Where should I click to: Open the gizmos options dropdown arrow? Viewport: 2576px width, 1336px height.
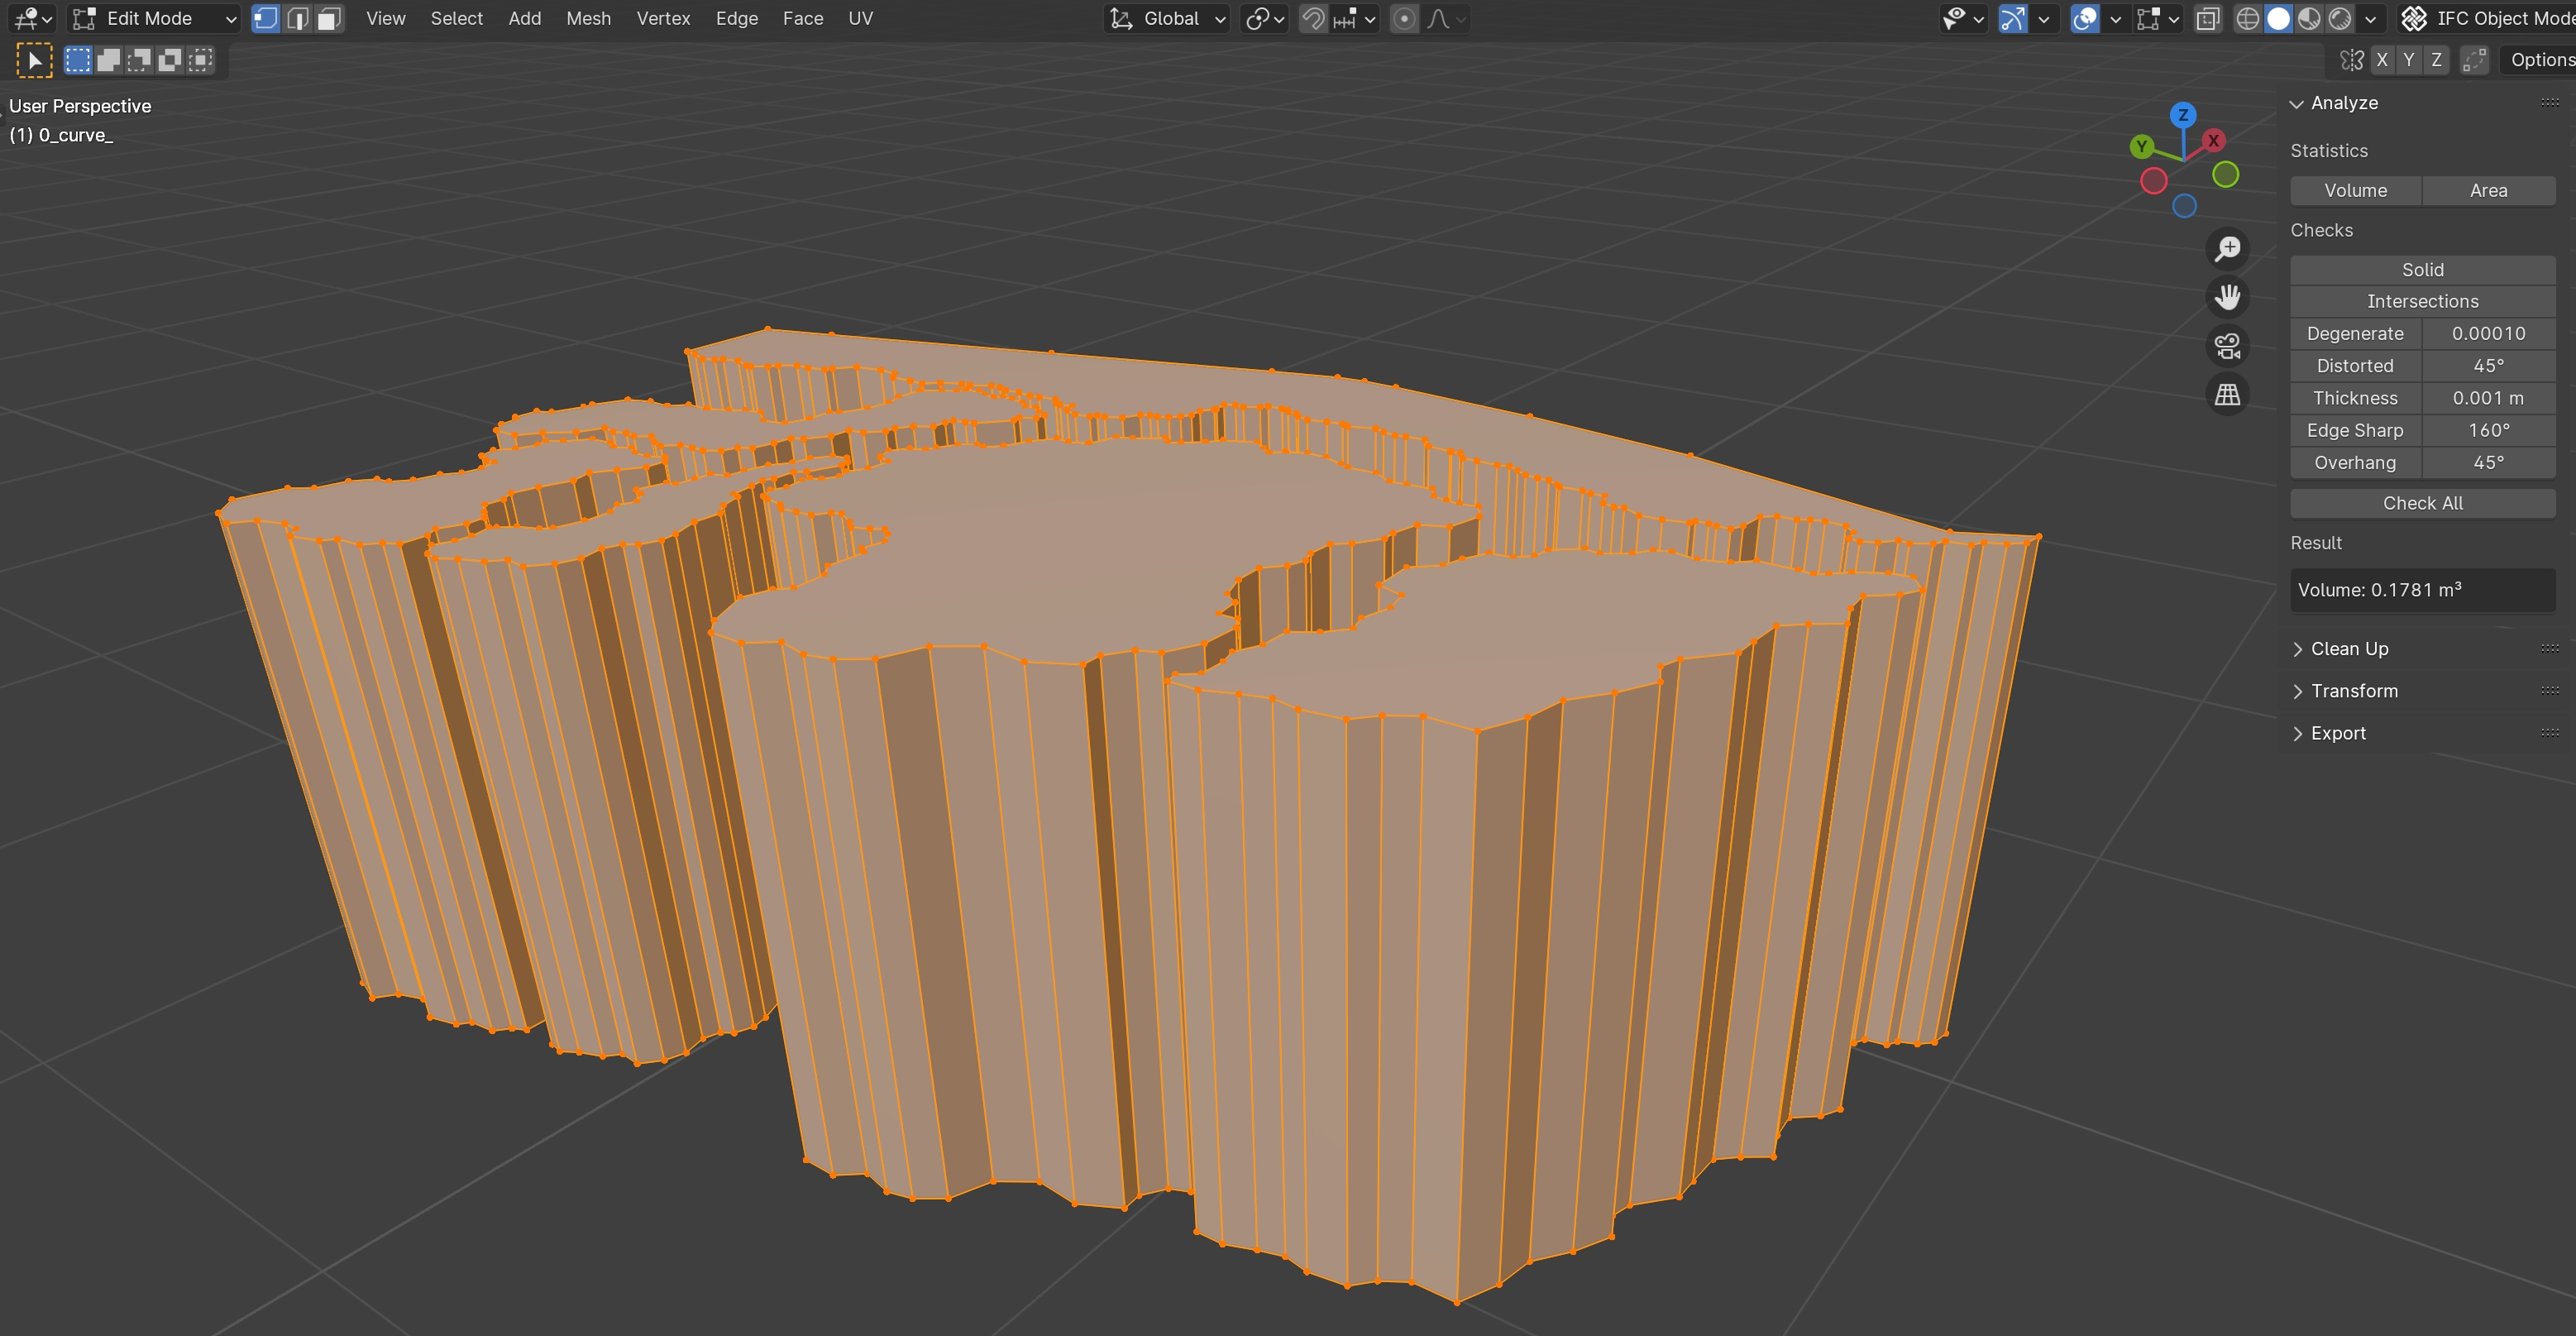[2043, 18]
